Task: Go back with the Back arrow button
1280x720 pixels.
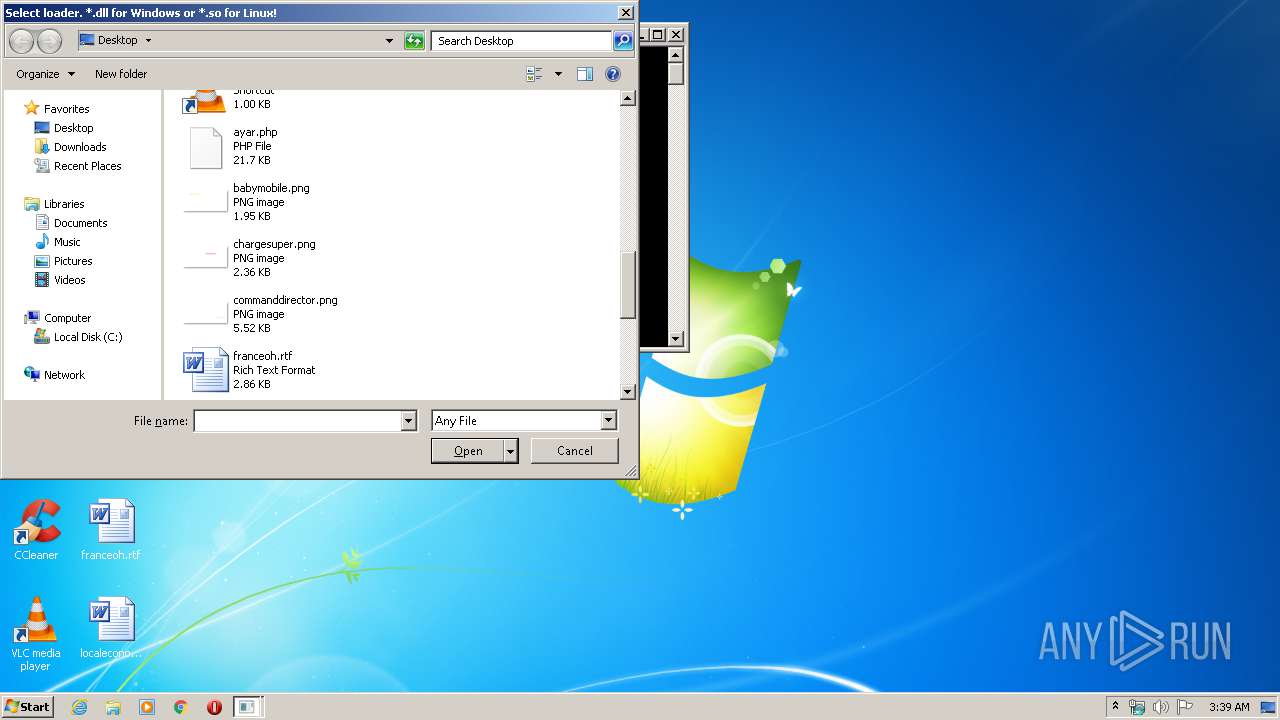Action: pos(21,41)
